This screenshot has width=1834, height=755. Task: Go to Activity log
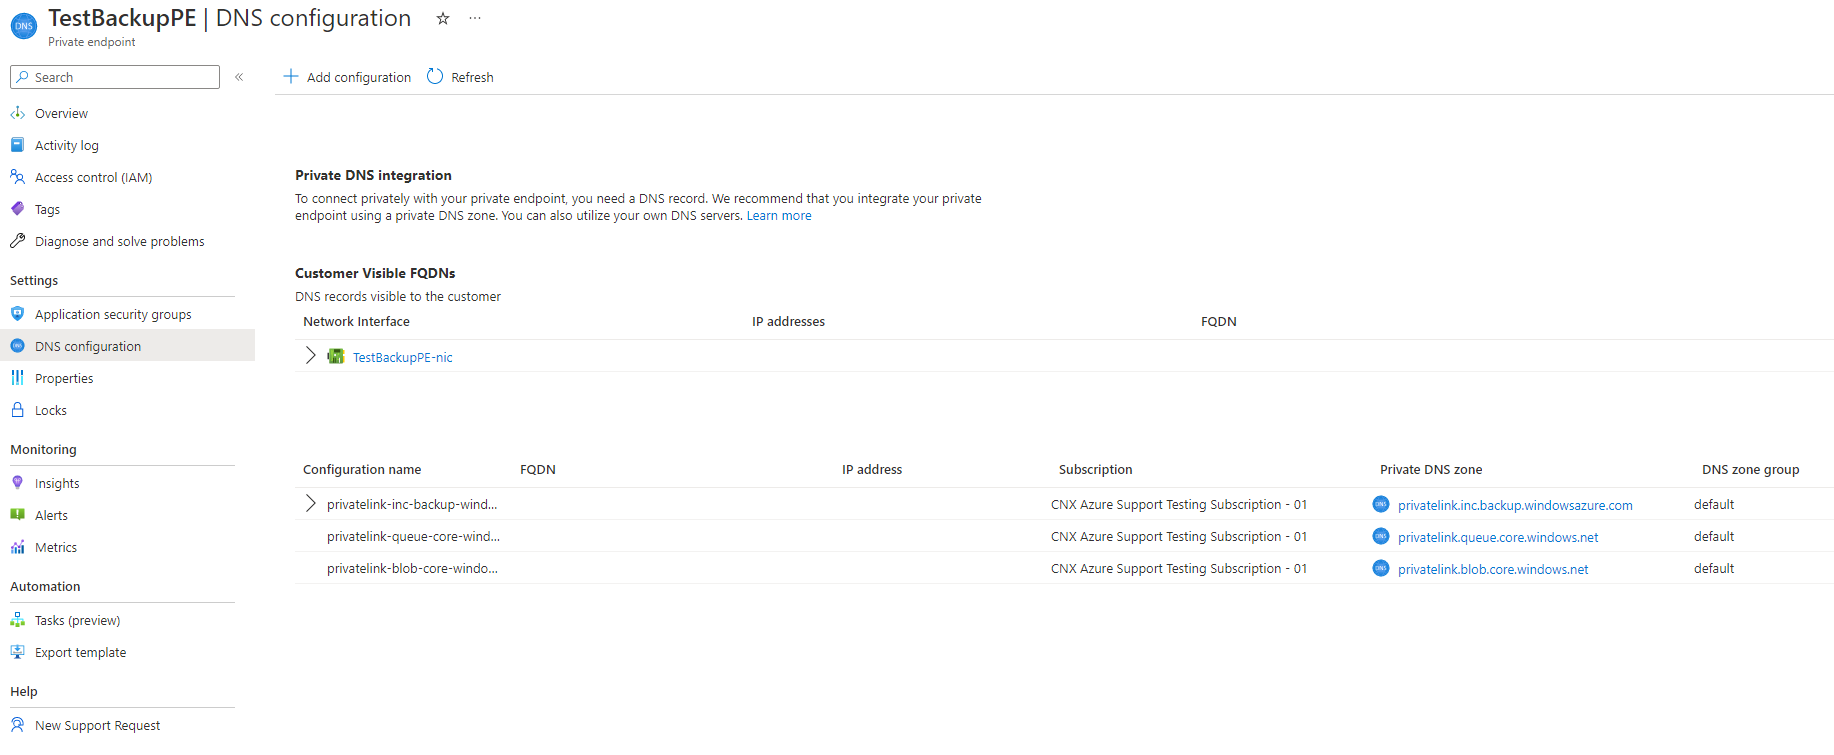tap(67, 146)
